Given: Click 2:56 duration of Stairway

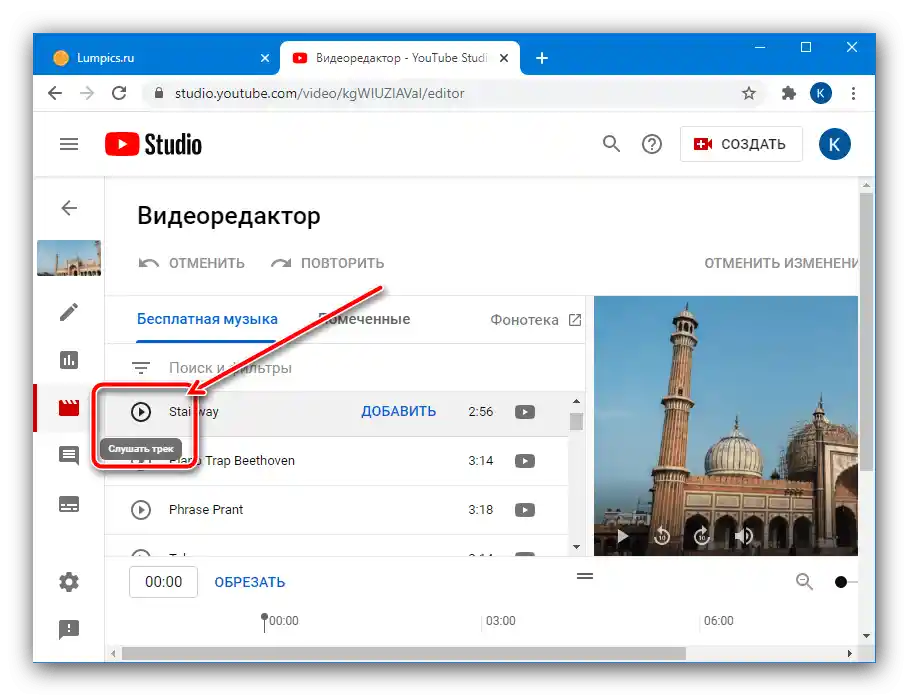Looking at the screenshot, I should [481, 411].
